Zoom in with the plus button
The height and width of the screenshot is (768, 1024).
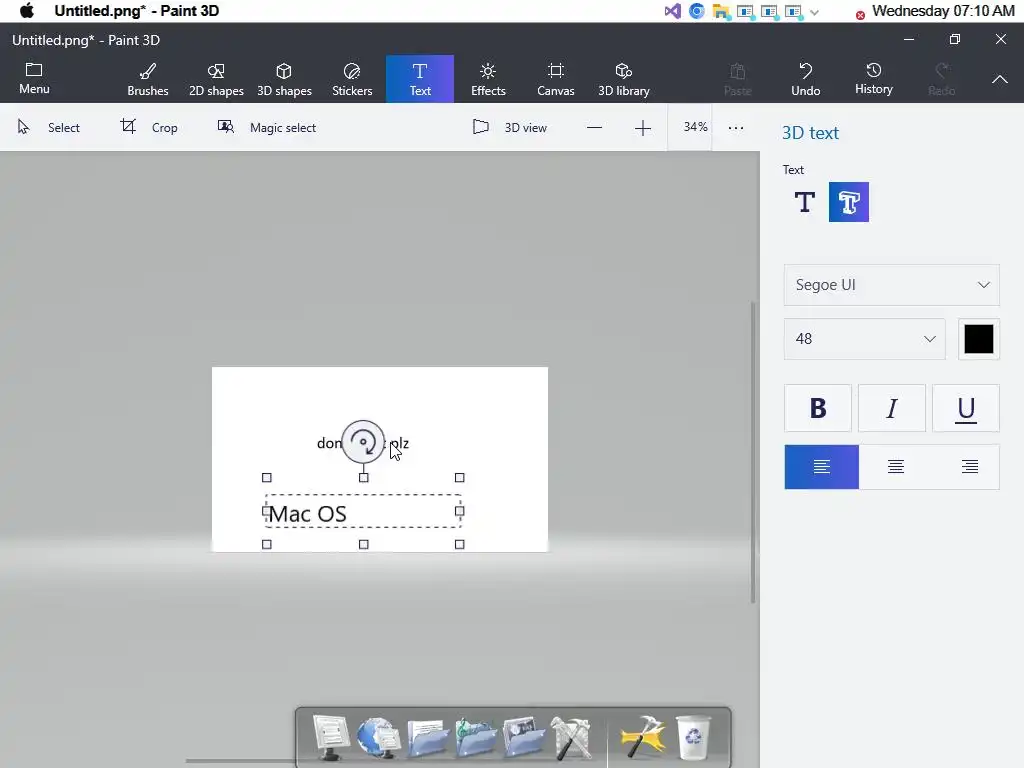pos(643,128)
